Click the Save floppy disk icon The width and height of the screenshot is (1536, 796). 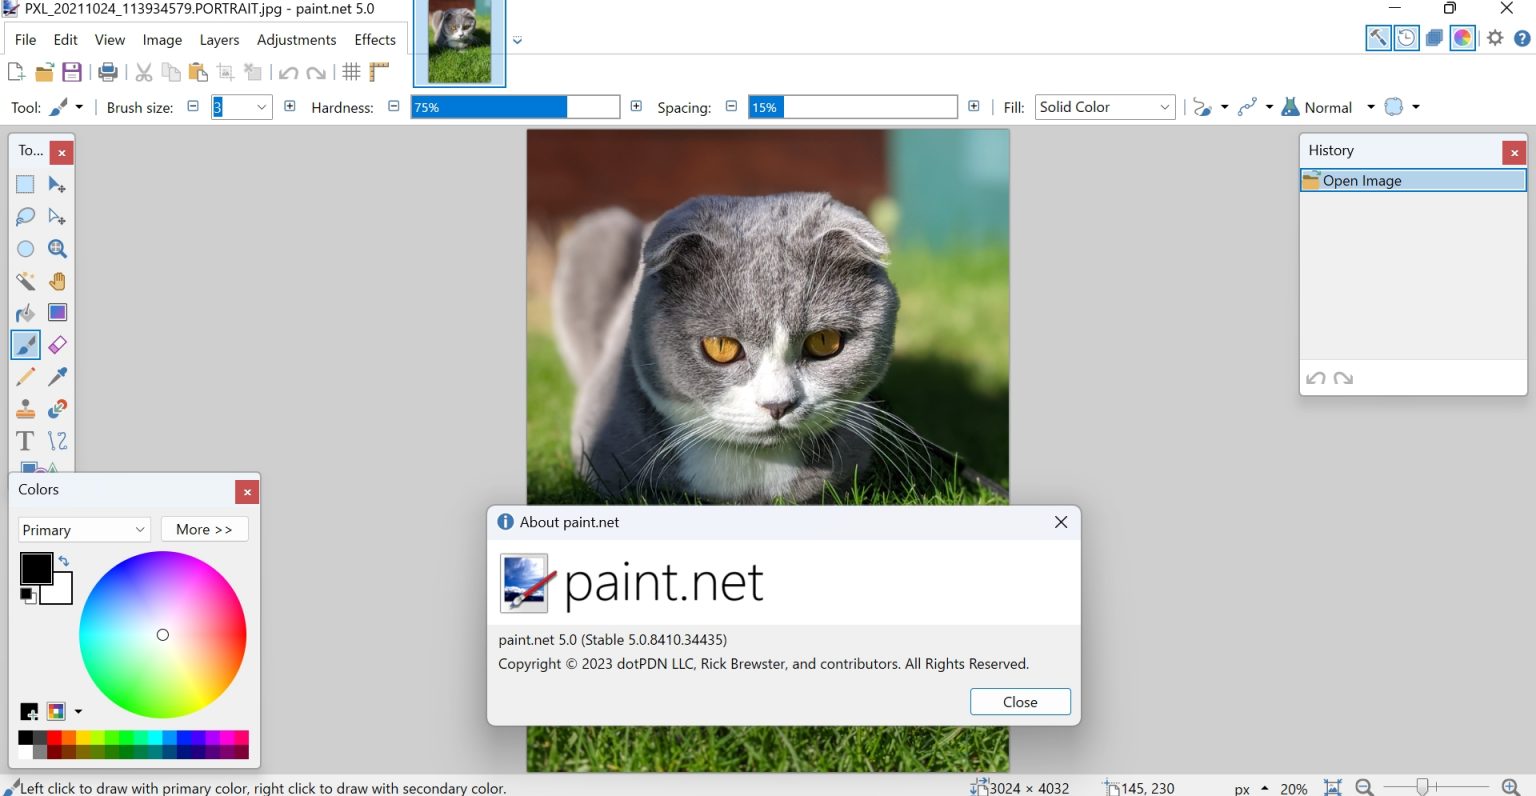coord(71,72)
